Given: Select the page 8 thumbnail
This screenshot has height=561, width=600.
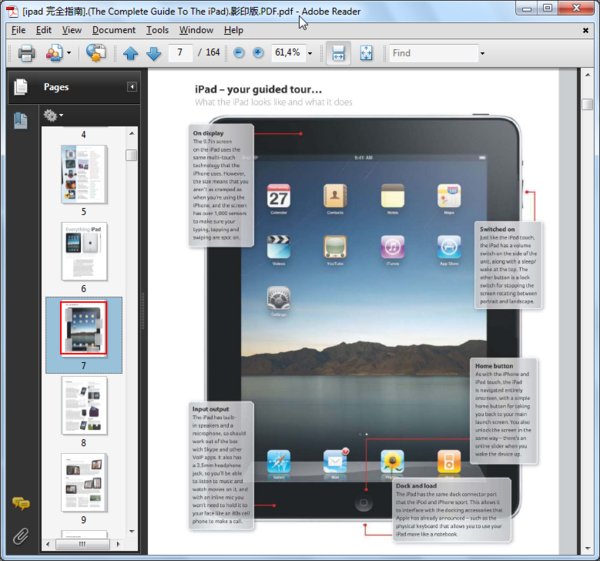Looking at the screenshot, I should point(84,406).
